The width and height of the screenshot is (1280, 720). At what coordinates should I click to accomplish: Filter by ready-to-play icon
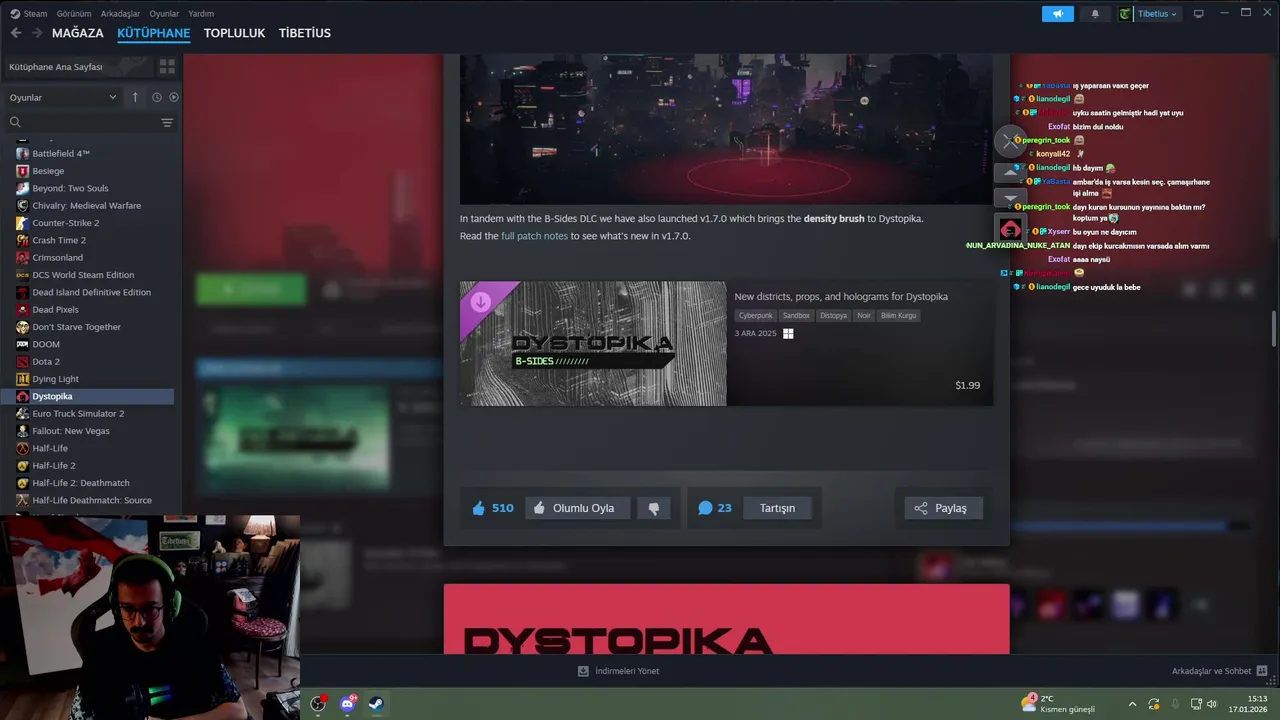click(174, 97)
